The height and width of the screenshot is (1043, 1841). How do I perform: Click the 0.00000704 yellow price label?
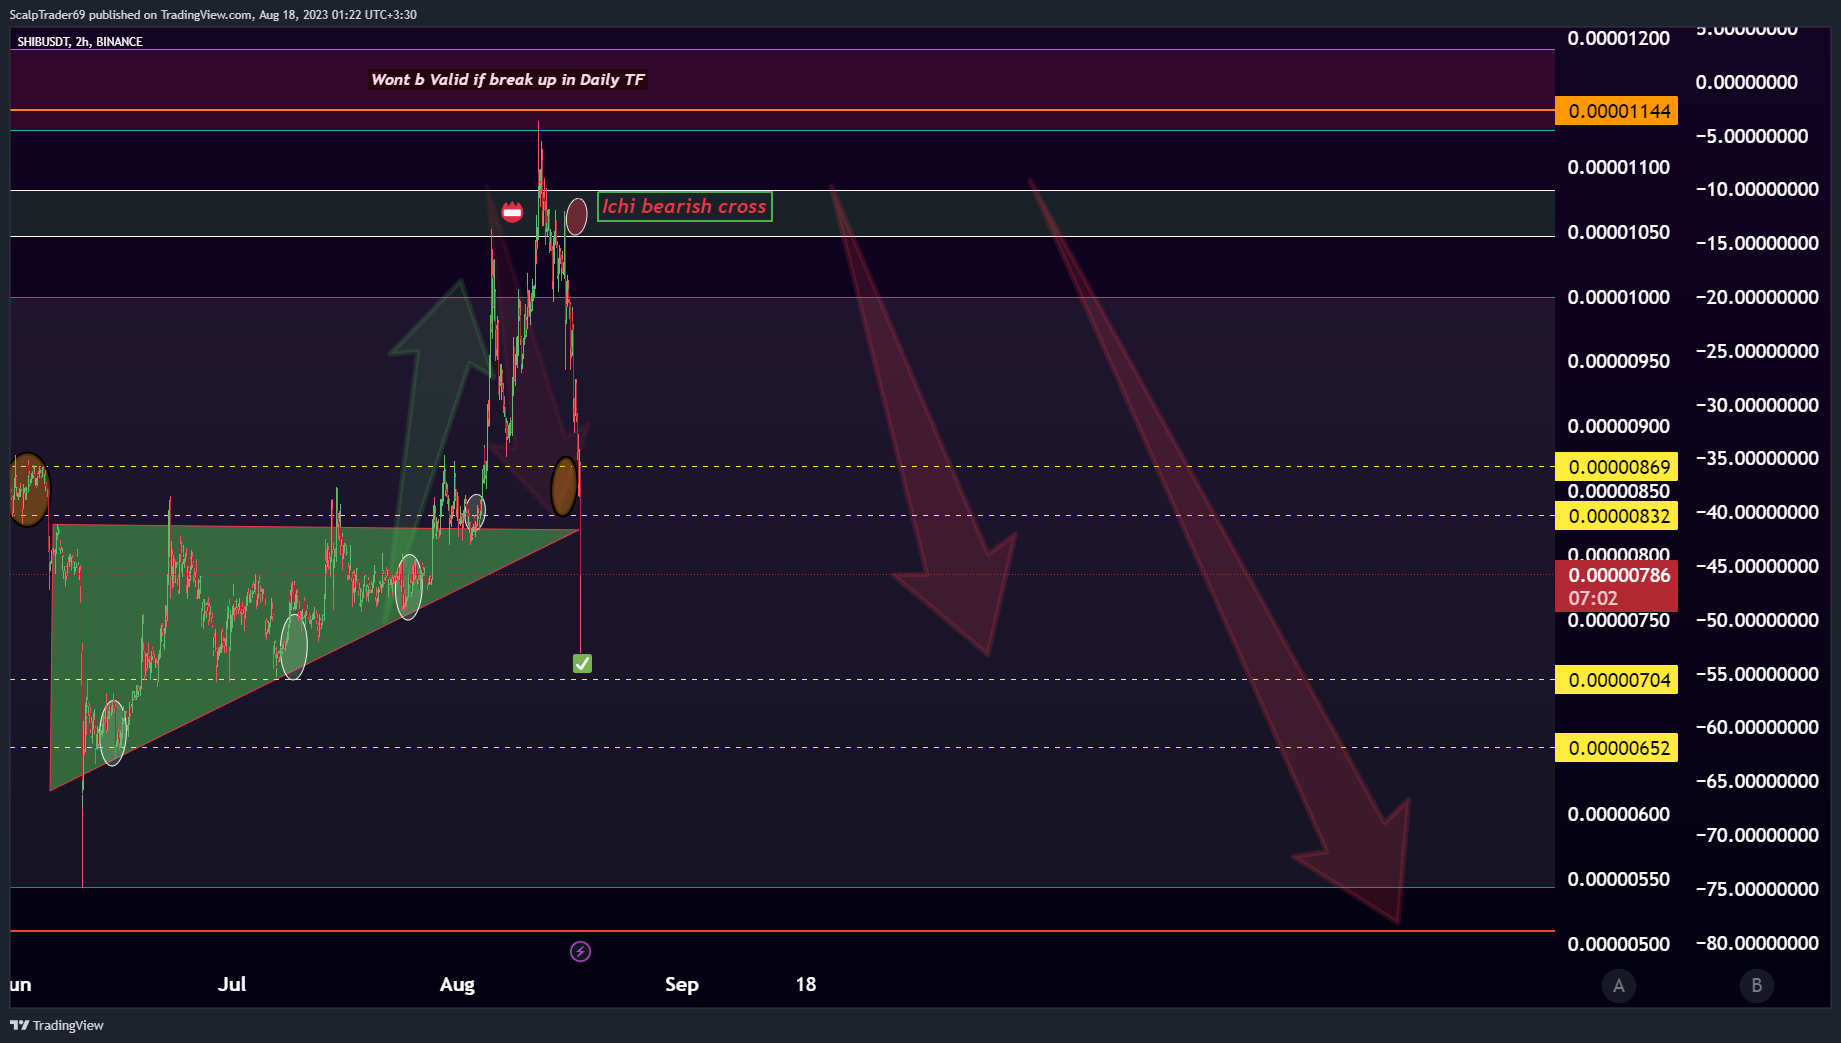pos(1617,680)
